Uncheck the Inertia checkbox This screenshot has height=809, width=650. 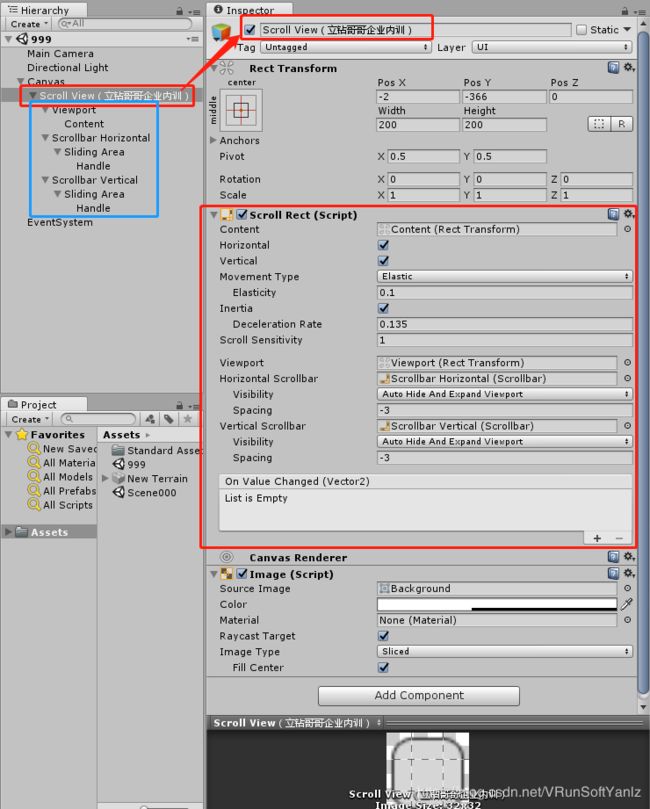point(383,308)
